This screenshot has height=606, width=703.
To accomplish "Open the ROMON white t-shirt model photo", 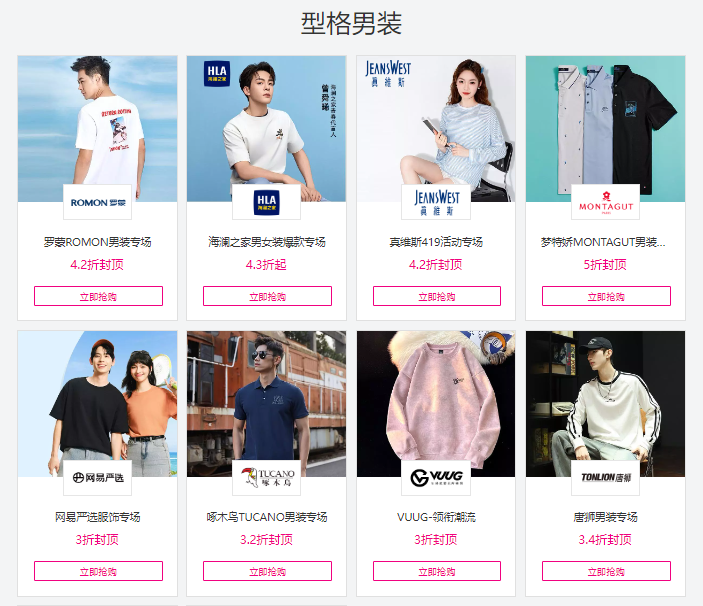I will point(97,129).
